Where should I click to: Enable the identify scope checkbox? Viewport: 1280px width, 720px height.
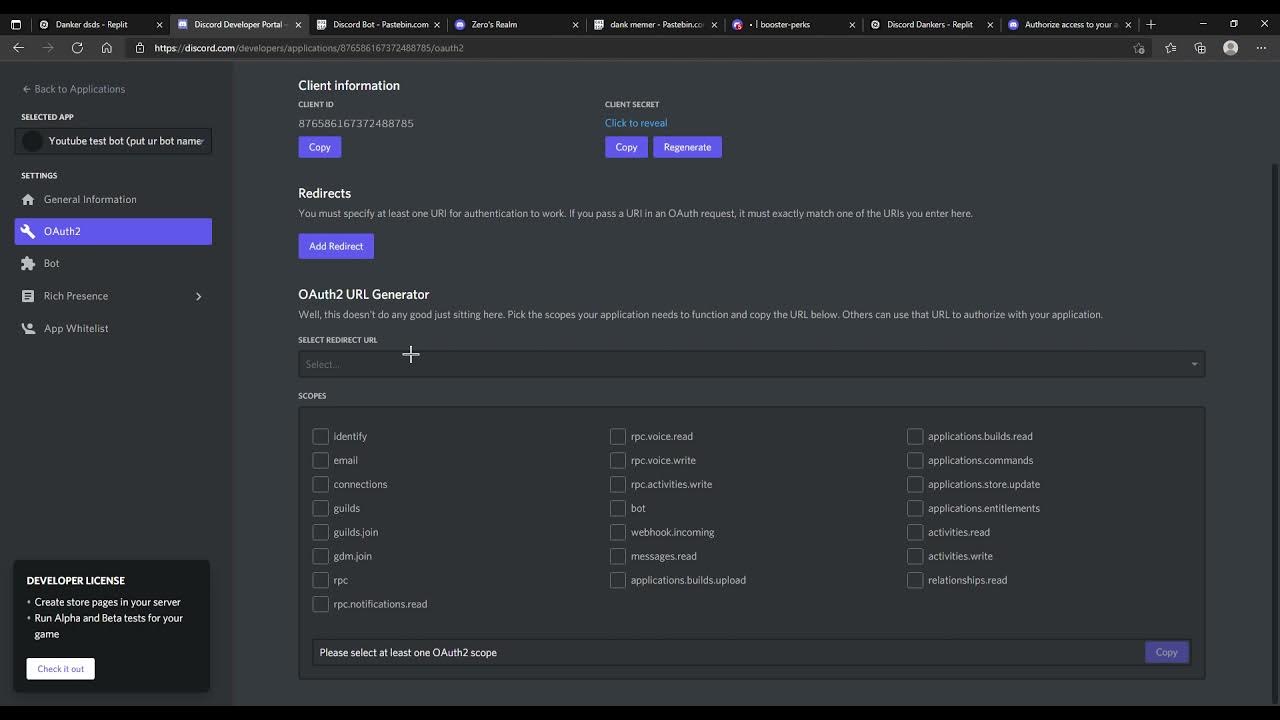320,436
